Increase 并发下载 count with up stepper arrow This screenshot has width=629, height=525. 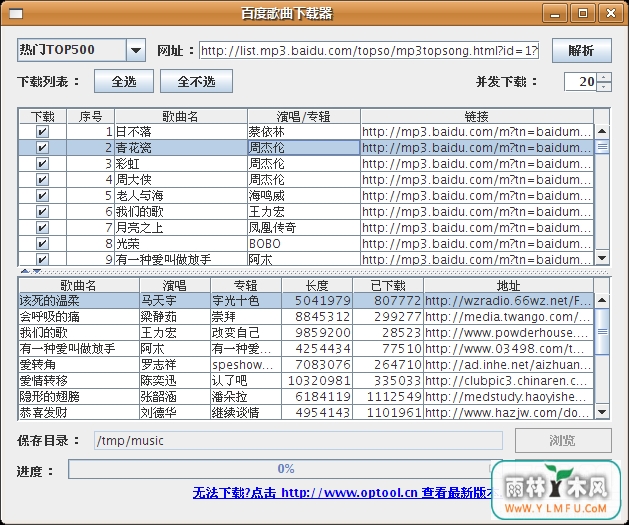pos(604,77)
